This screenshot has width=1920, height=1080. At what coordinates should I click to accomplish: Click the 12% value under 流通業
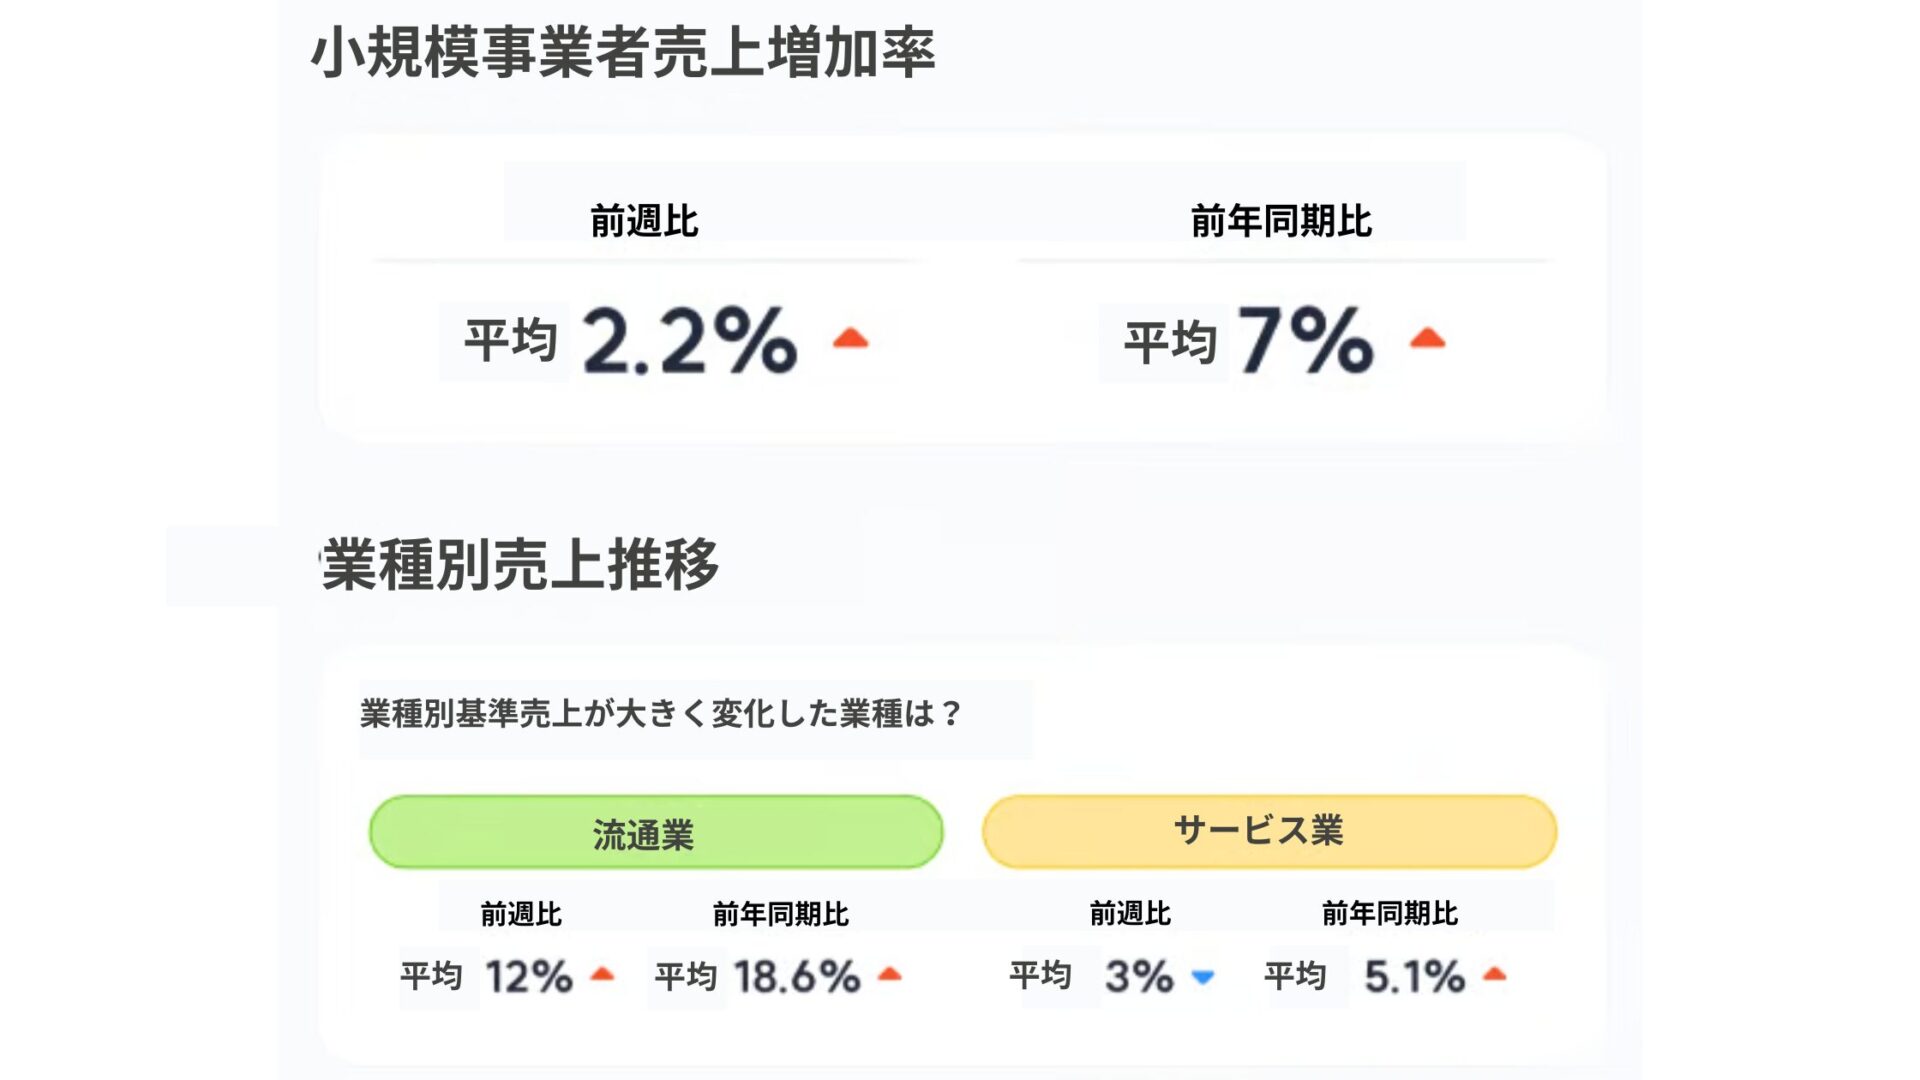click(x=529, y=976)
